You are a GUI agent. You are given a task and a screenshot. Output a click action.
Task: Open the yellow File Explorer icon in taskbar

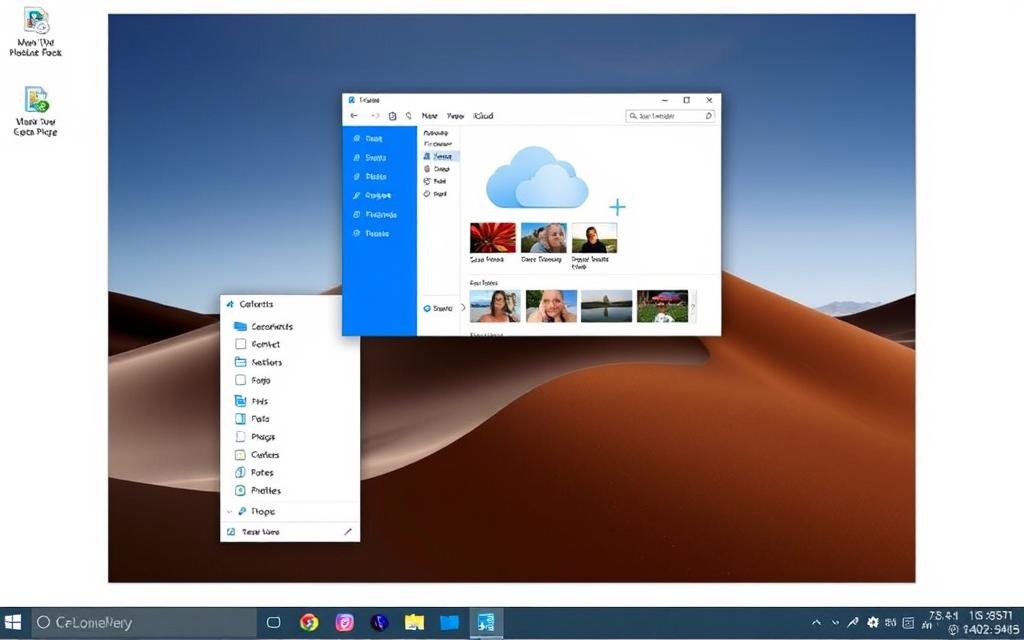click(x=414, y=622)
